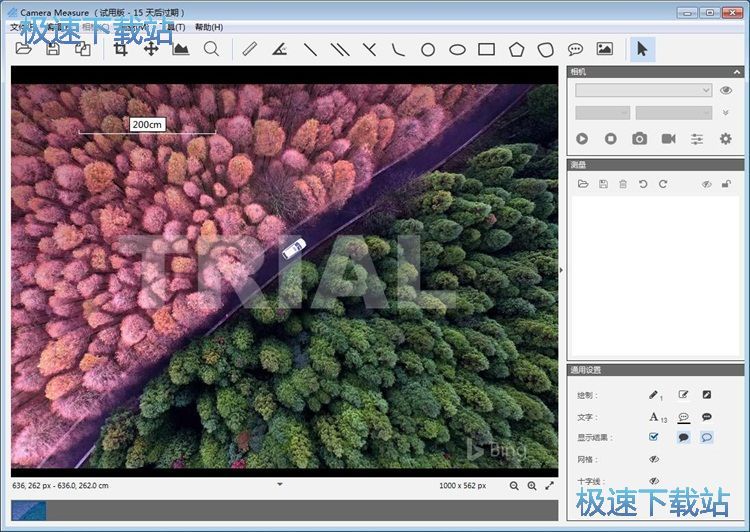Select the angle measurement tool
The height and width of the screenshot is (532, 750).
click(280, 49)
